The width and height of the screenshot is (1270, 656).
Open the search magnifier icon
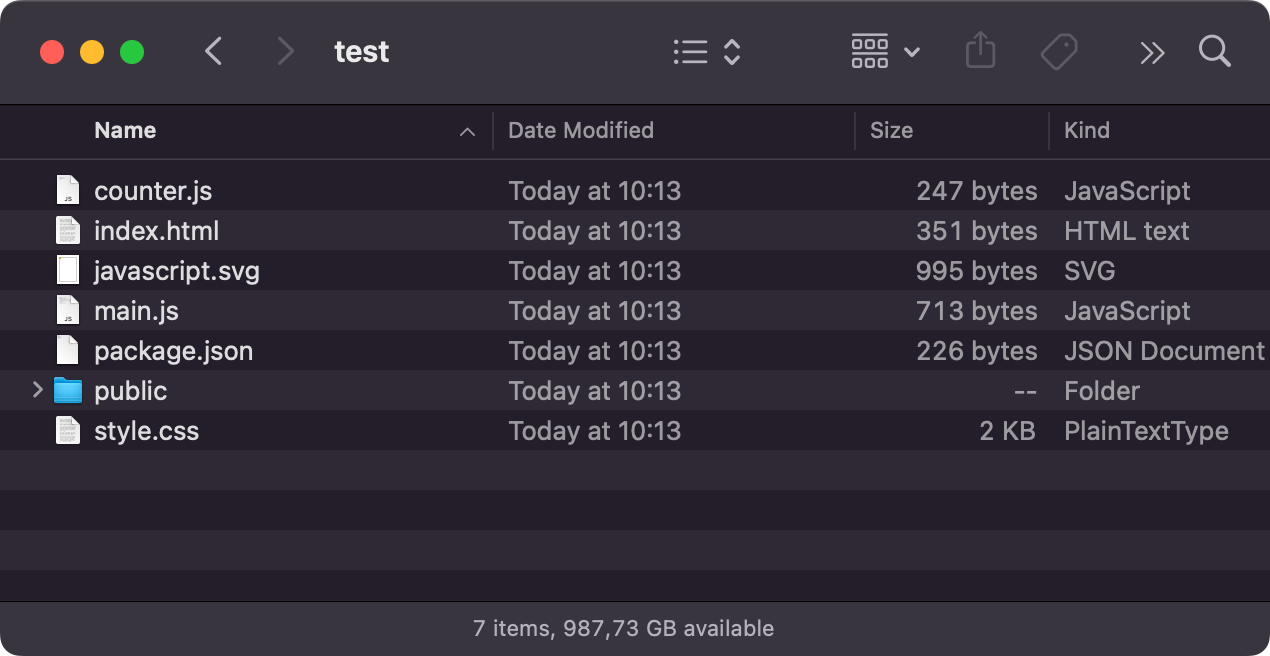click(1214, 52)
